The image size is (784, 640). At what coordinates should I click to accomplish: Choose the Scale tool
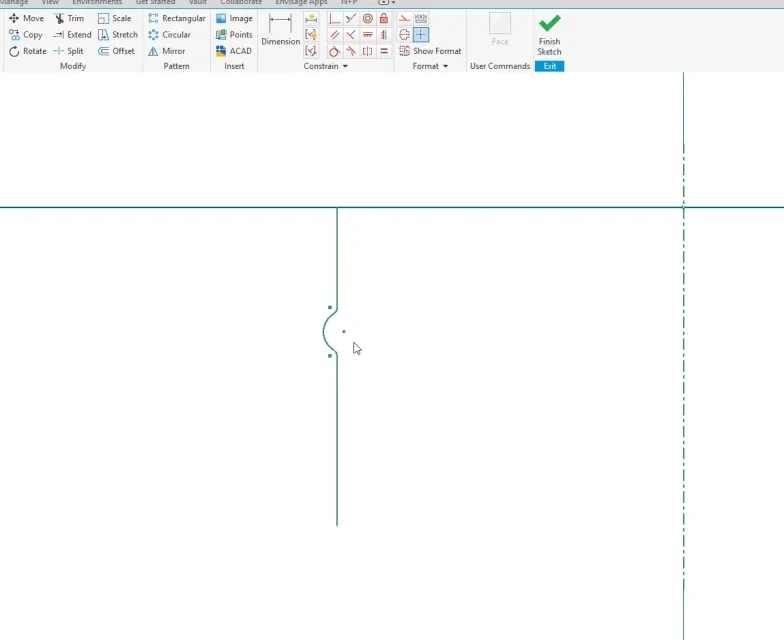(x=114, y=18)
